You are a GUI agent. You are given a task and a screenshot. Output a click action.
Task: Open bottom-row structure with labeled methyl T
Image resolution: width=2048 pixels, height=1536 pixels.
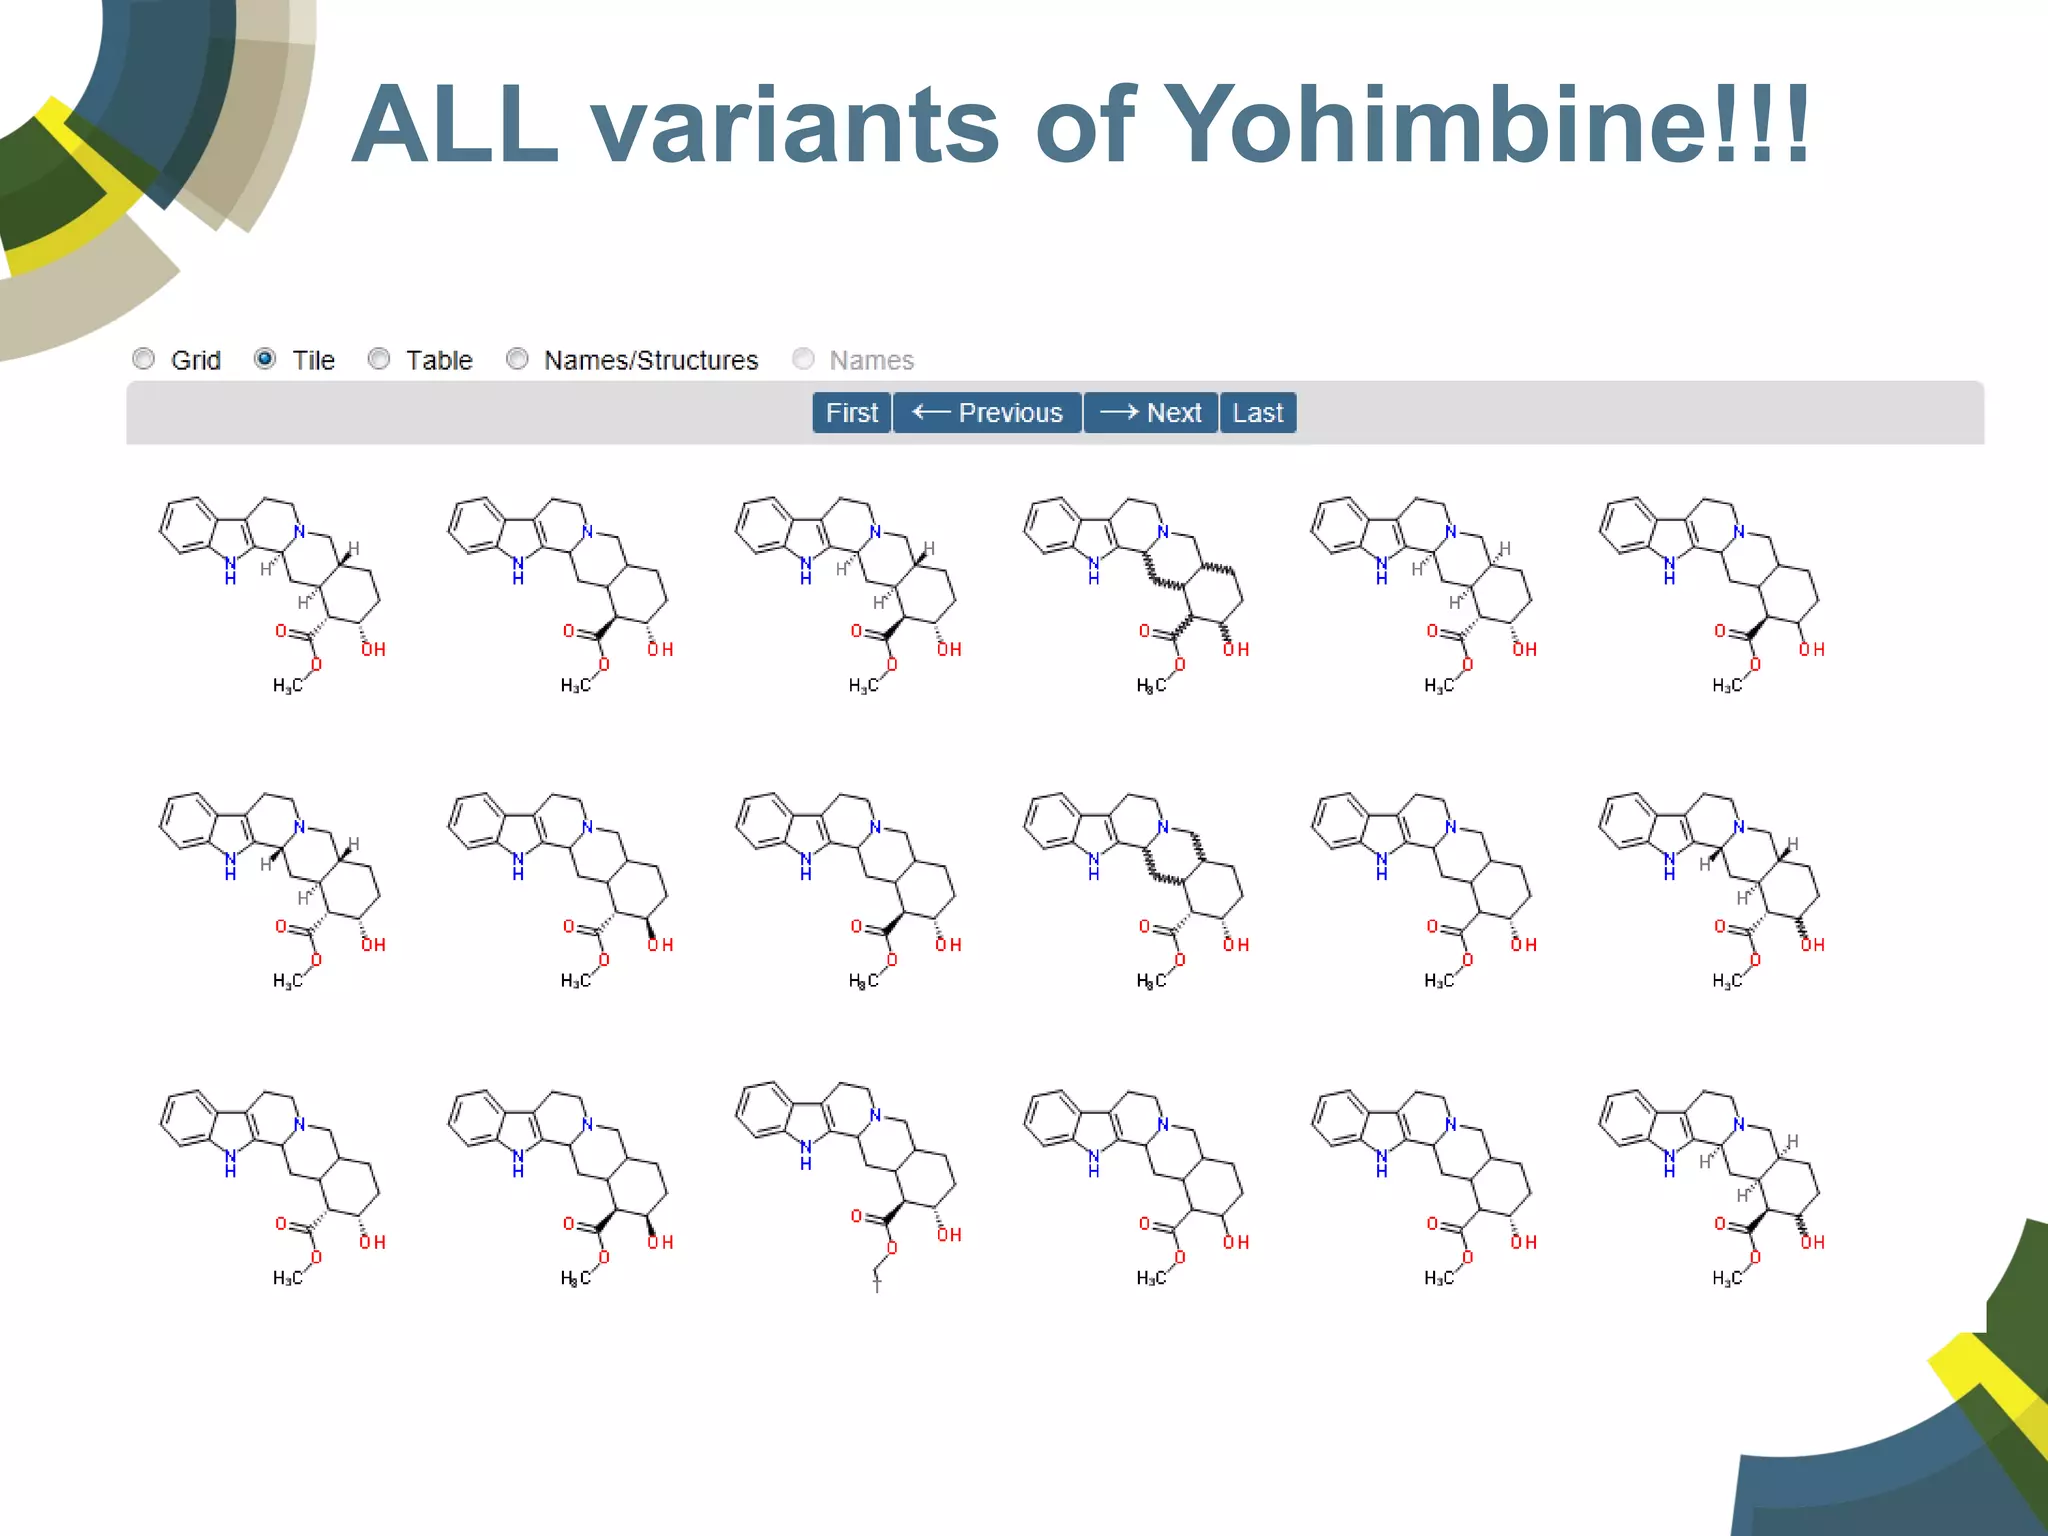848,1186
